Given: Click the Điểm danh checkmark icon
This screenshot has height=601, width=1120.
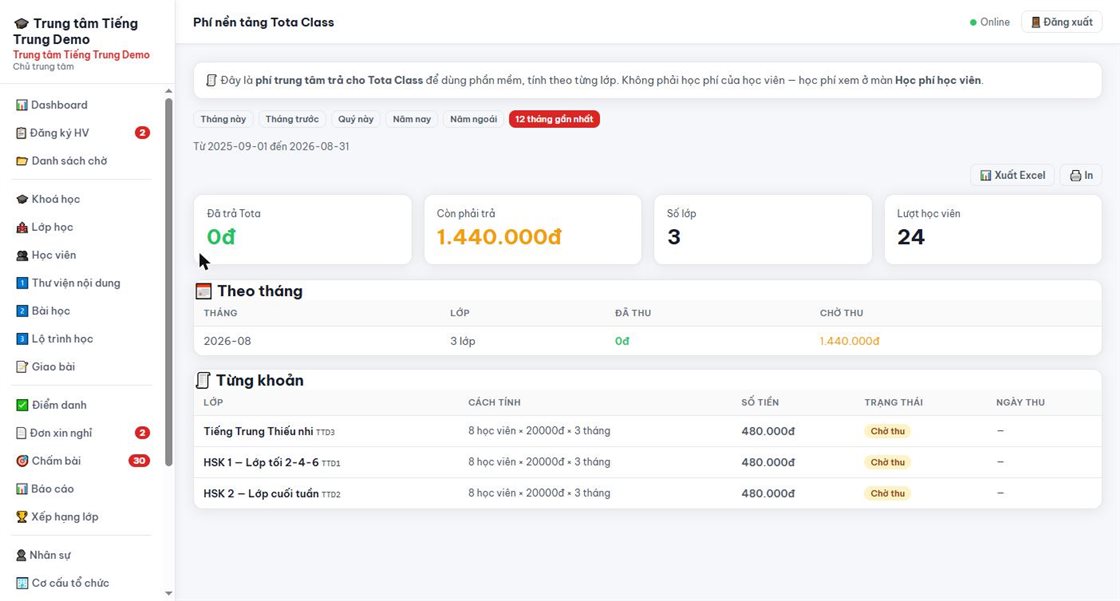Looking at the screenshot, I should [22, 405].
